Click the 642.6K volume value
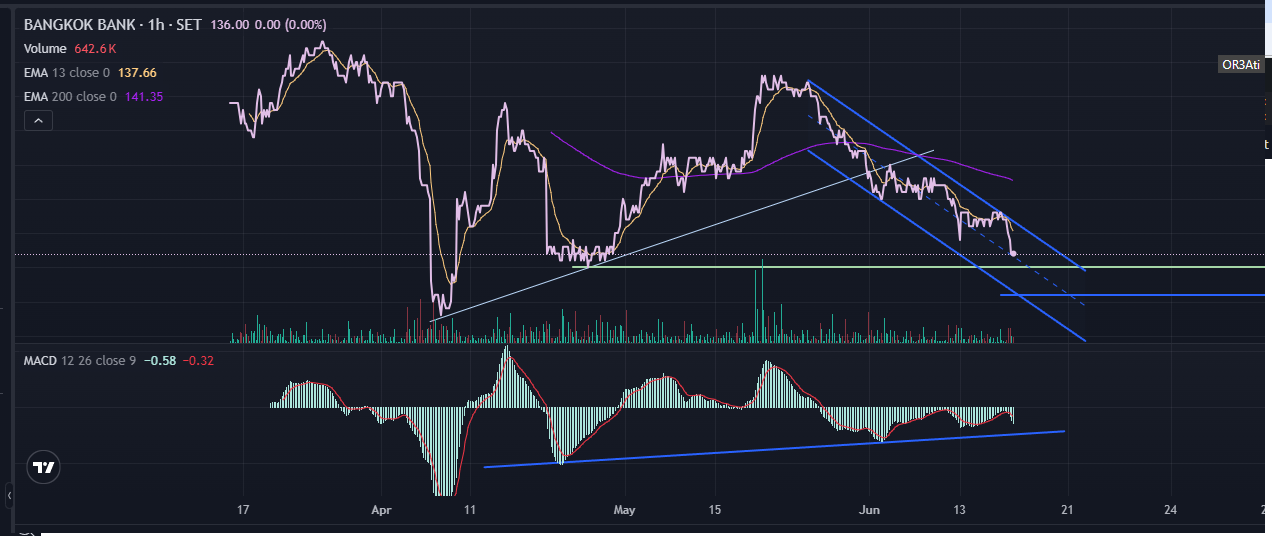This screenshot has height=536, width=1272. (x=96, y=49)
